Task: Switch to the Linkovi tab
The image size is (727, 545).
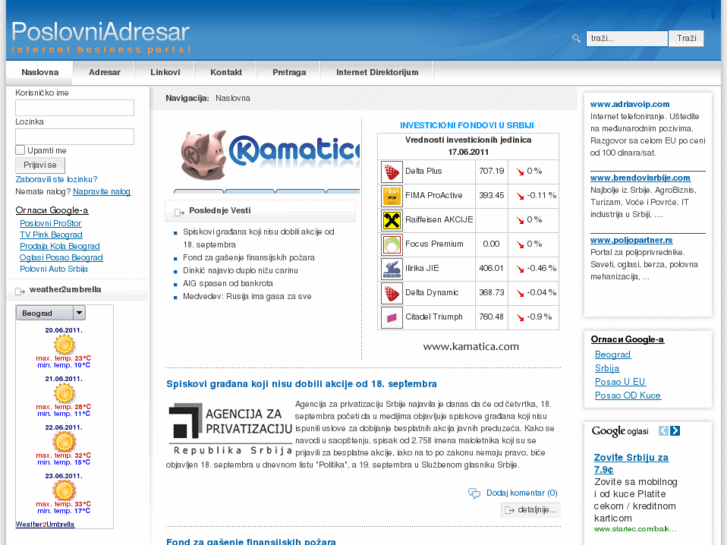Action: pos(165,72)
